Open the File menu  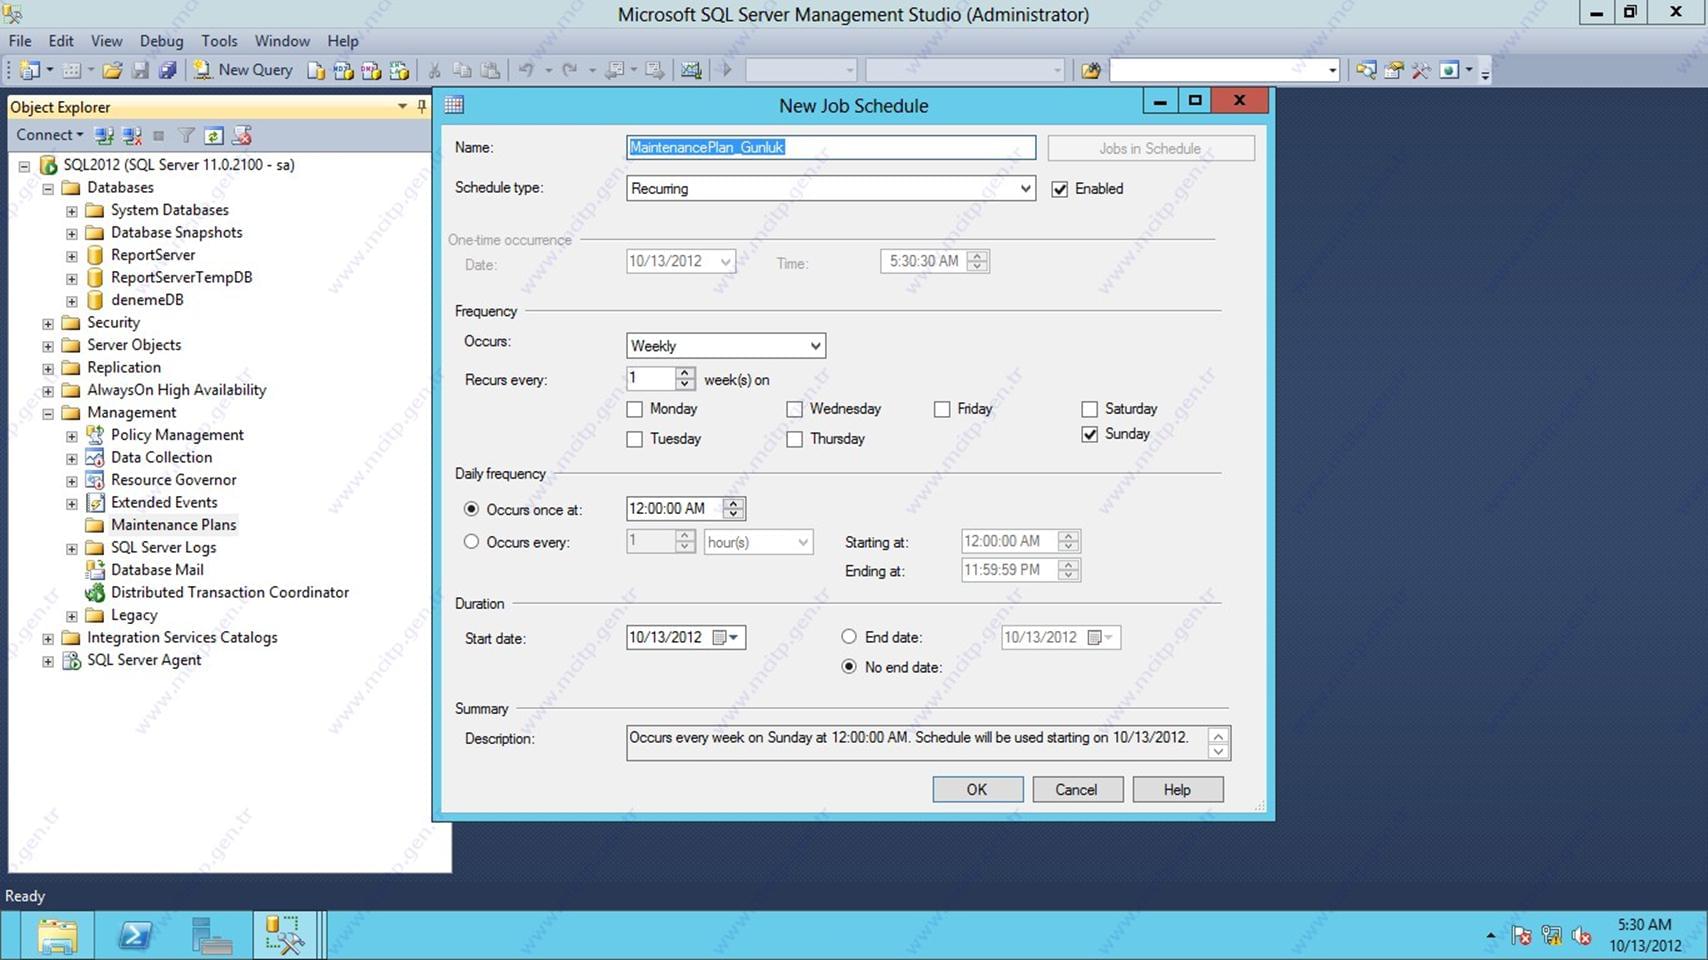(20, 41)
